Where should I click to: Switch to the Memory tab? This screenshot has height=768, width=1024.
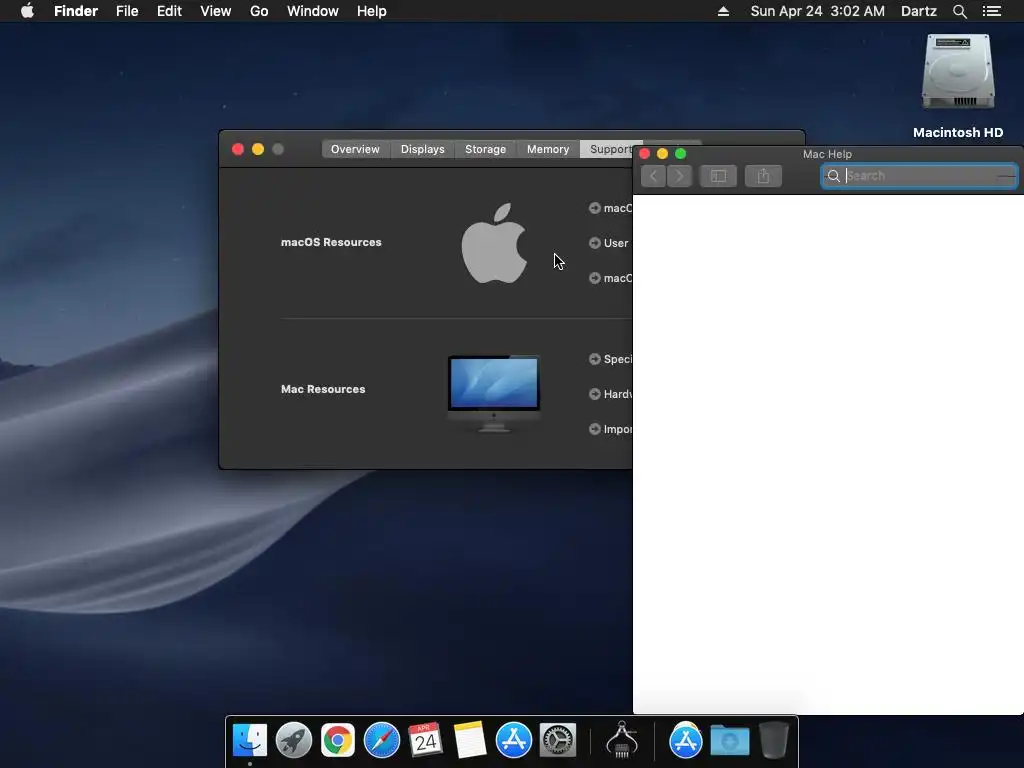coord(548,149)
